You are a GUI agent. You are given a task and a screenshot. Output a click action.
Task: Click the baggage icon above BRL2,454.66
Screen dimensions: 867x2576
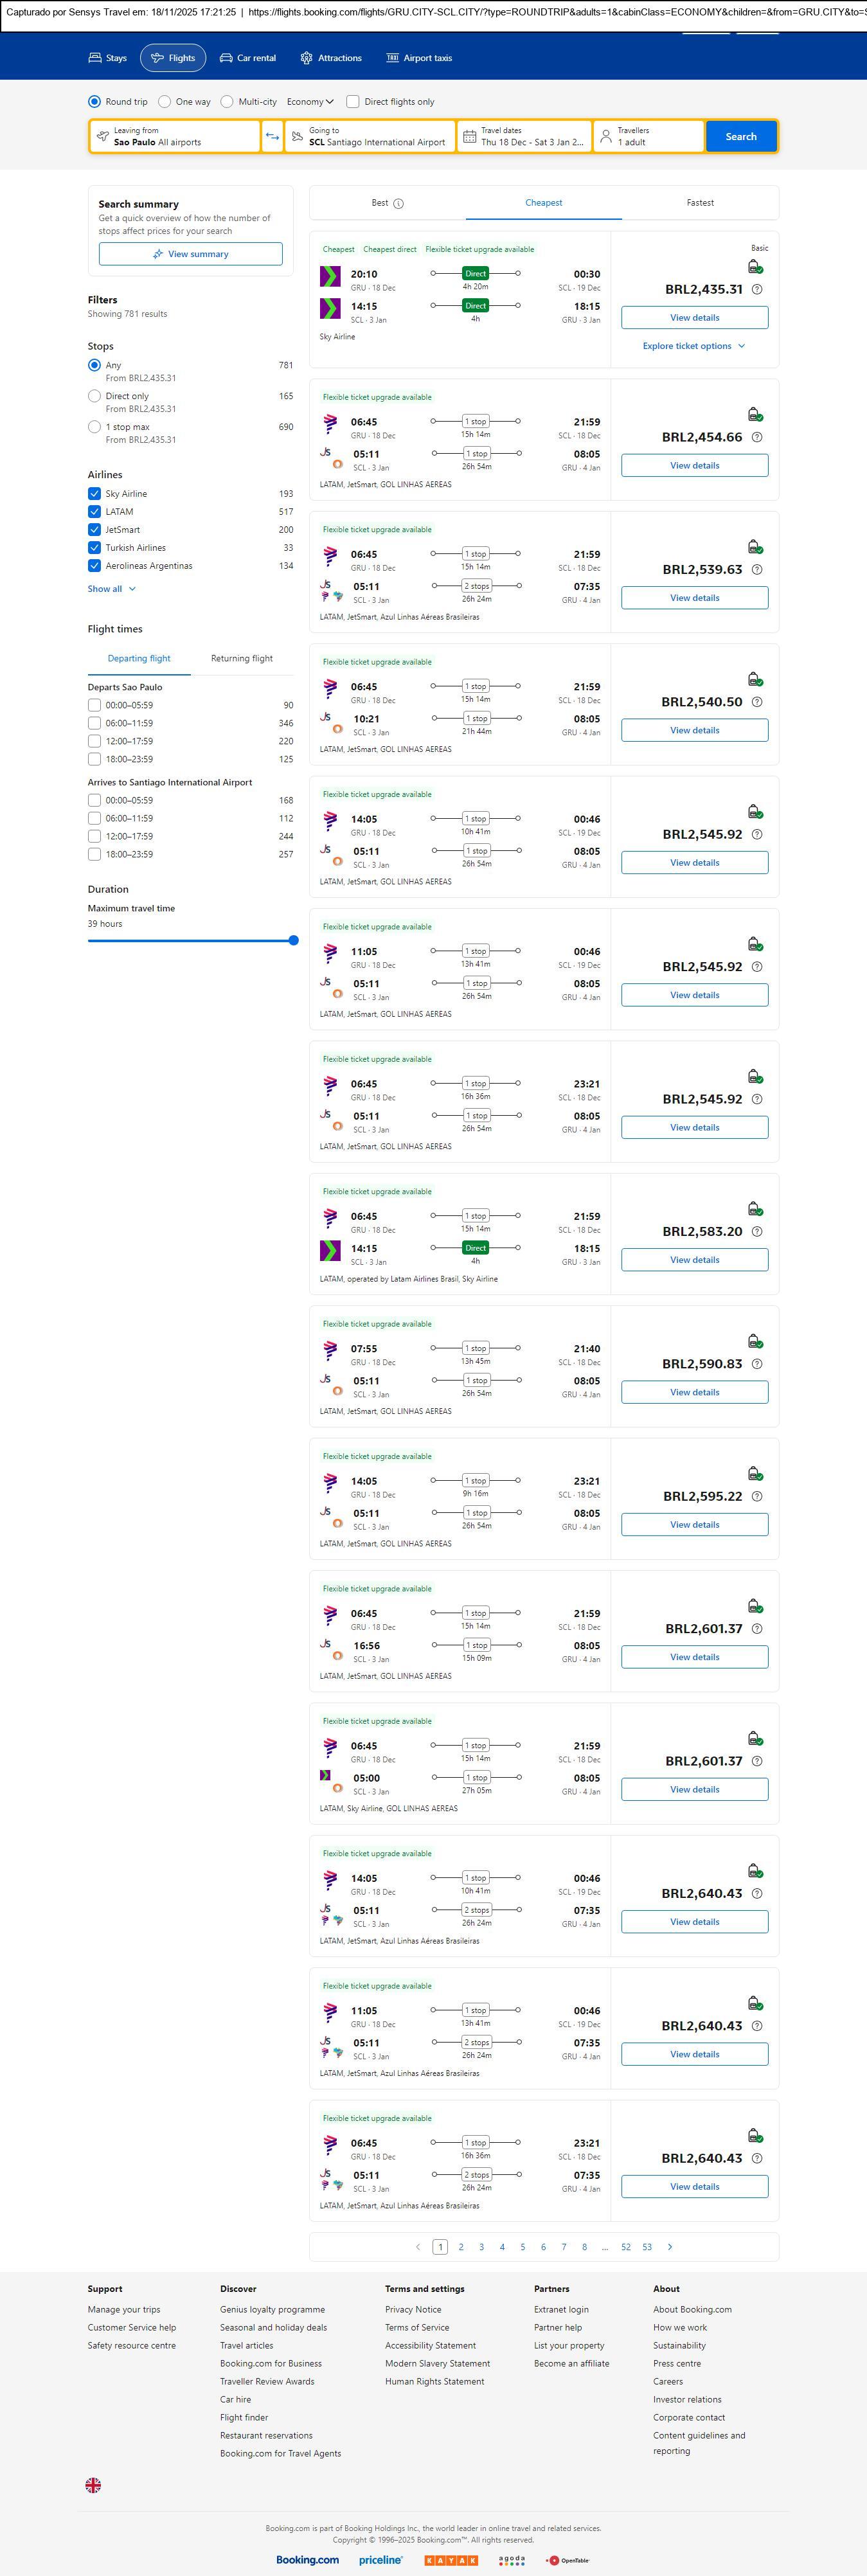(756, 415)
